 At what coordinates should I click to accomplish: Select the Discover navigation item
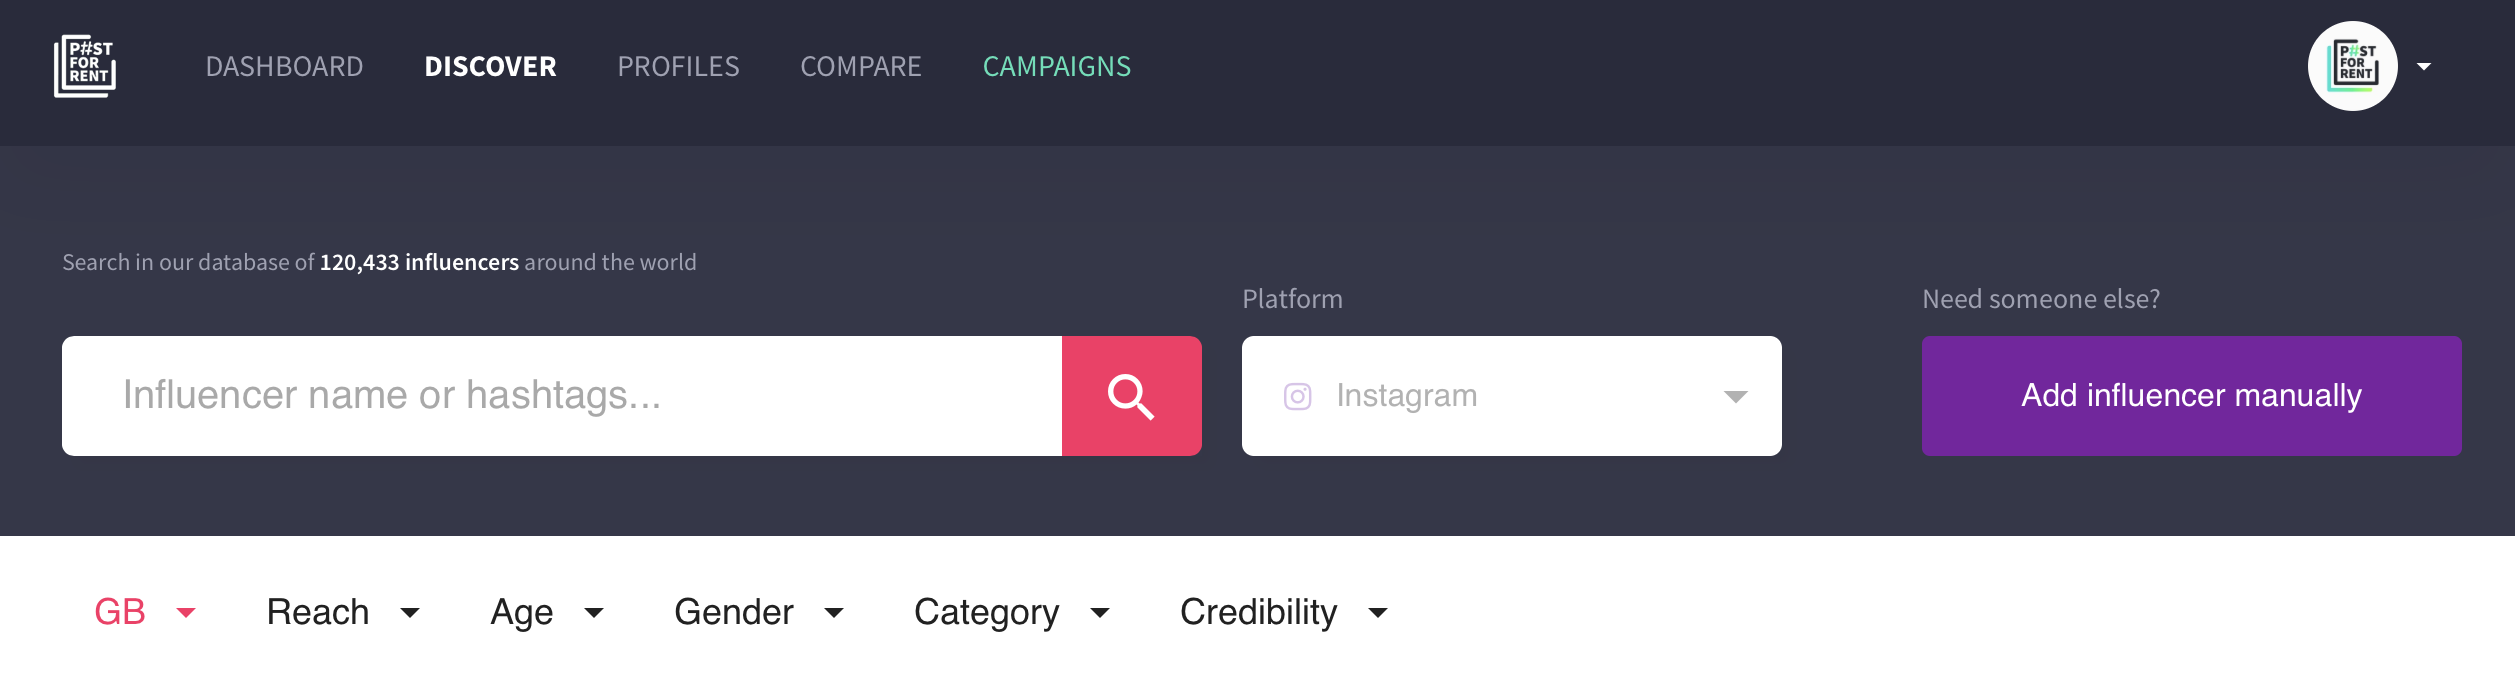(x=490, y=67)
